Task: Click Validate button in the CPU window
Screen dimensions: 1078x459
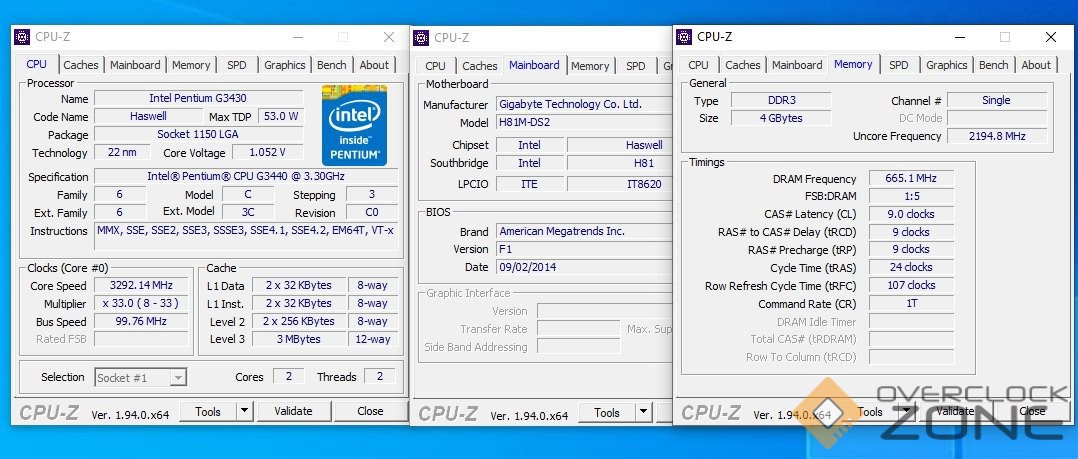Action: pyautogui.click(x=293, y=412)
